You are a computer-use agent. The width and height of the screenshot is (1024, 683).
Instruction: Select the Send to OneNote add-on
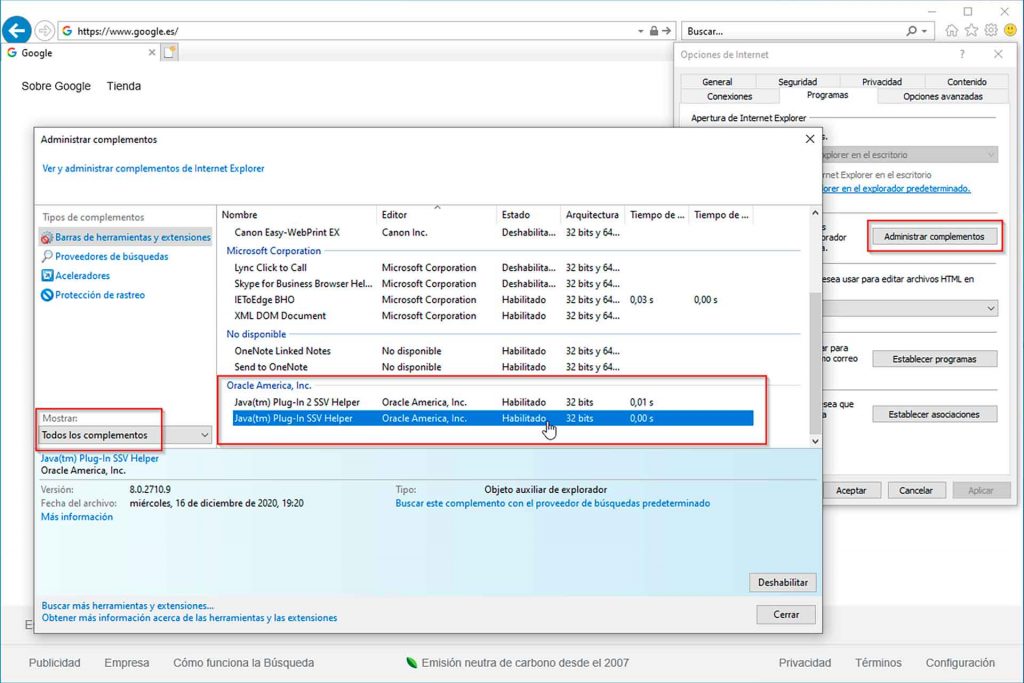[493, 367]
